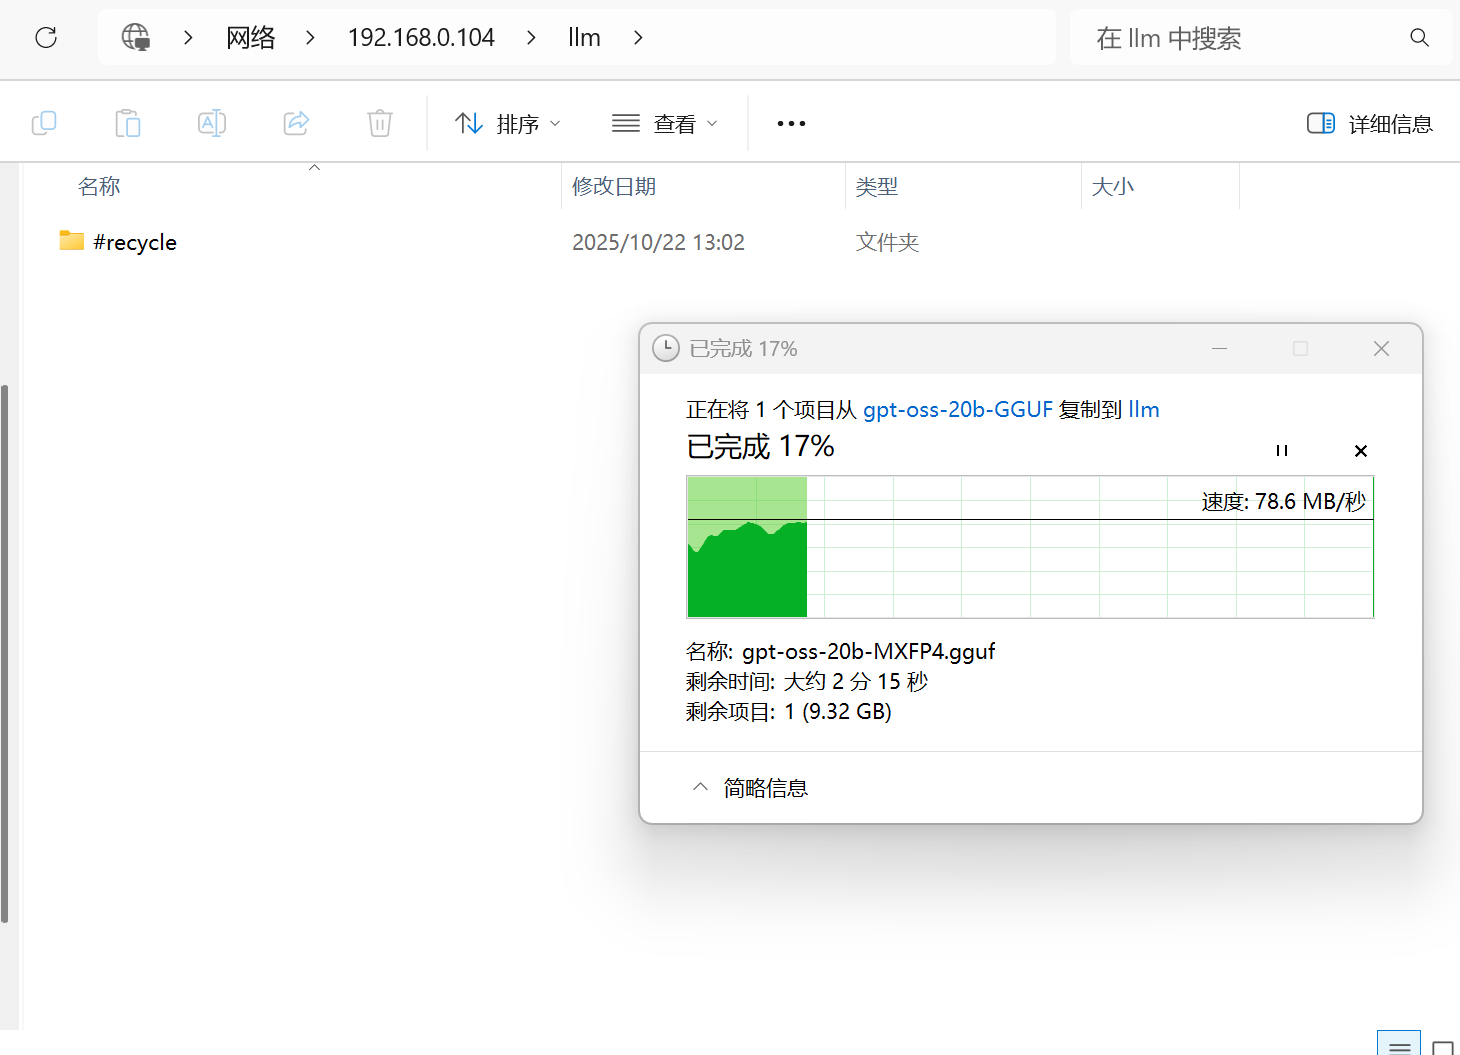Open the 查看 view dropdown
1460x1055 pixels.
tap(665, 124)
